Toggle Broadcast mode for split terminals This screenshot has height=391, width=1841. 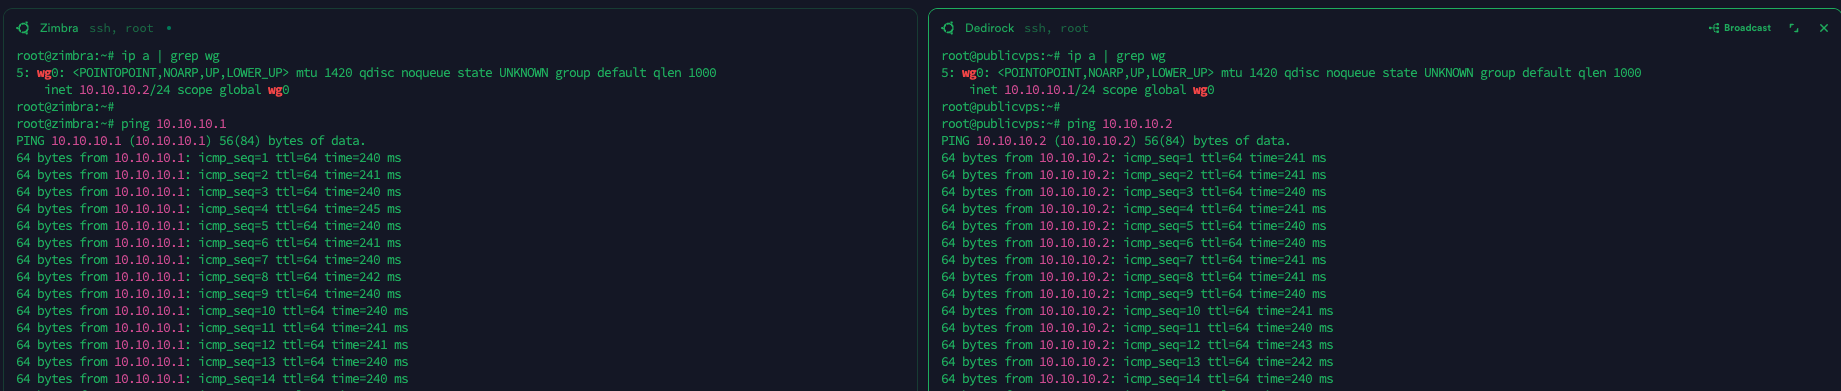[1740, 28]
